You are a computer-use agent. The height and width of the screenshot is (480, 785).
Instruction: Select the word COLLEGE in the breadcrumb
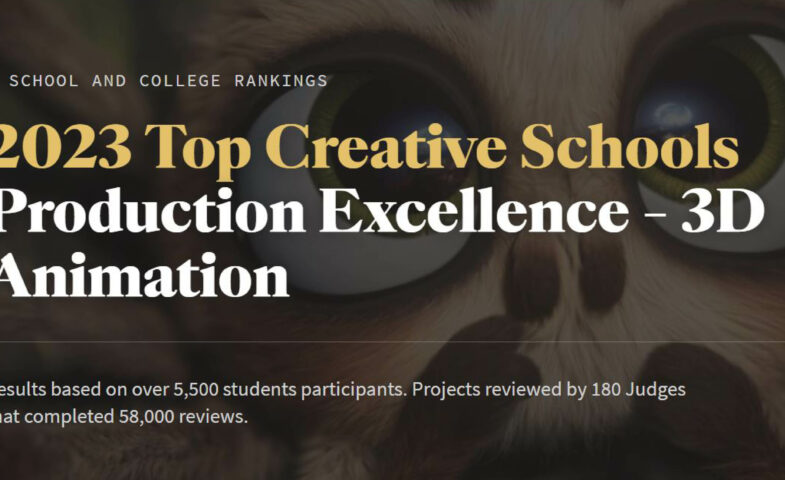tap(180, 81)
